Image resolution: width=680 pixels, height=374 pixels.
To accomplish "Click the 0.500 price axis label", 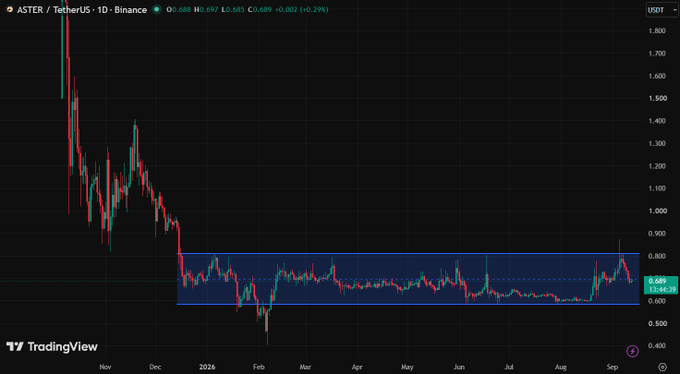I will [x=657, y=324].
